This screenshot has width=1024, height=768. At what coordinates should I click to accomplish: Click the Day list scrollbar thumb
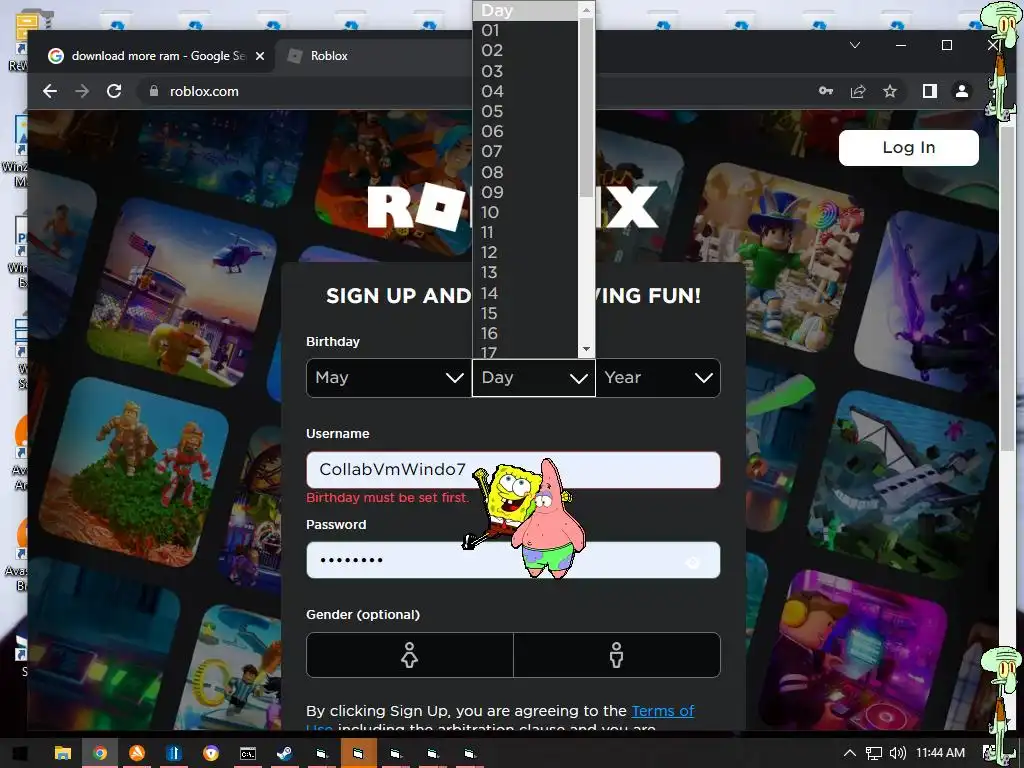(x=586, y=108)
